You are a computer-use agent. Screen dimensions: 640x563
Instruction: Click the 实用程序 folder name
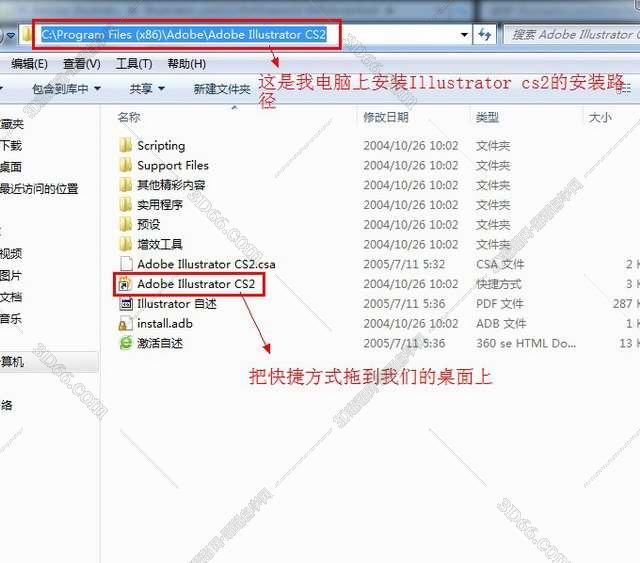160,205
